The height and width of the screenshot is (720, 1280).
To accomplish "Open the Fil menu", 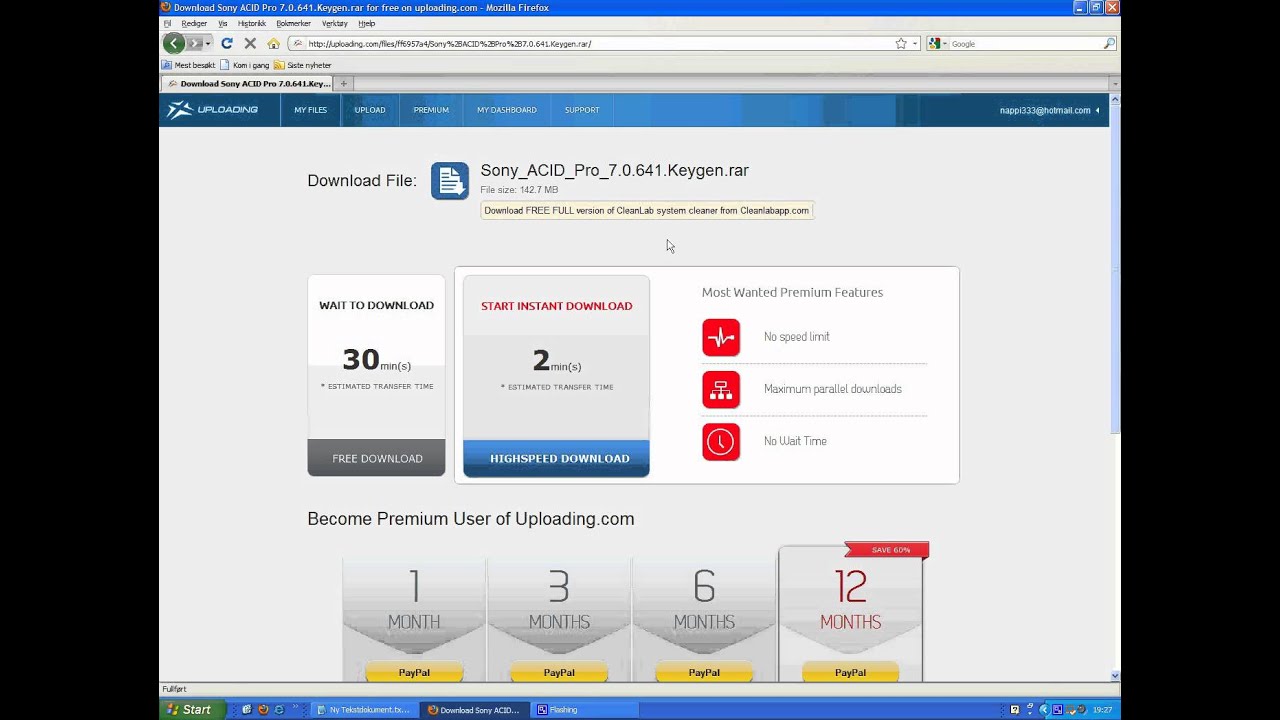I will pos(167,23).
